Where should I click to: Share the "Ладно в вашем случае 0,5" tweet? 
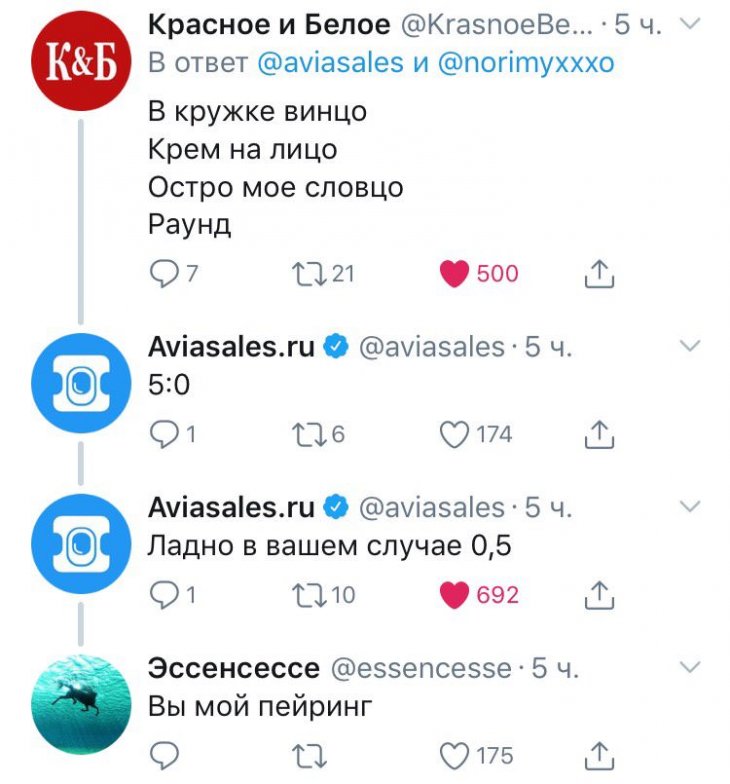[598, 595]
